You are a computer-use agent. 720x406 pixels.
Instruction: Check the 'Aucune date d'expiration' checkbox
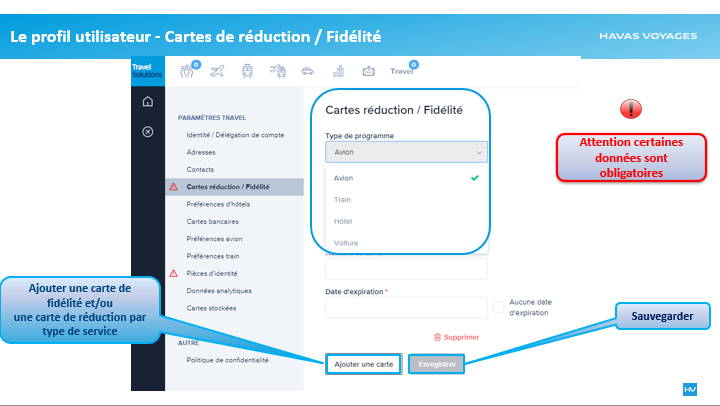498,306
